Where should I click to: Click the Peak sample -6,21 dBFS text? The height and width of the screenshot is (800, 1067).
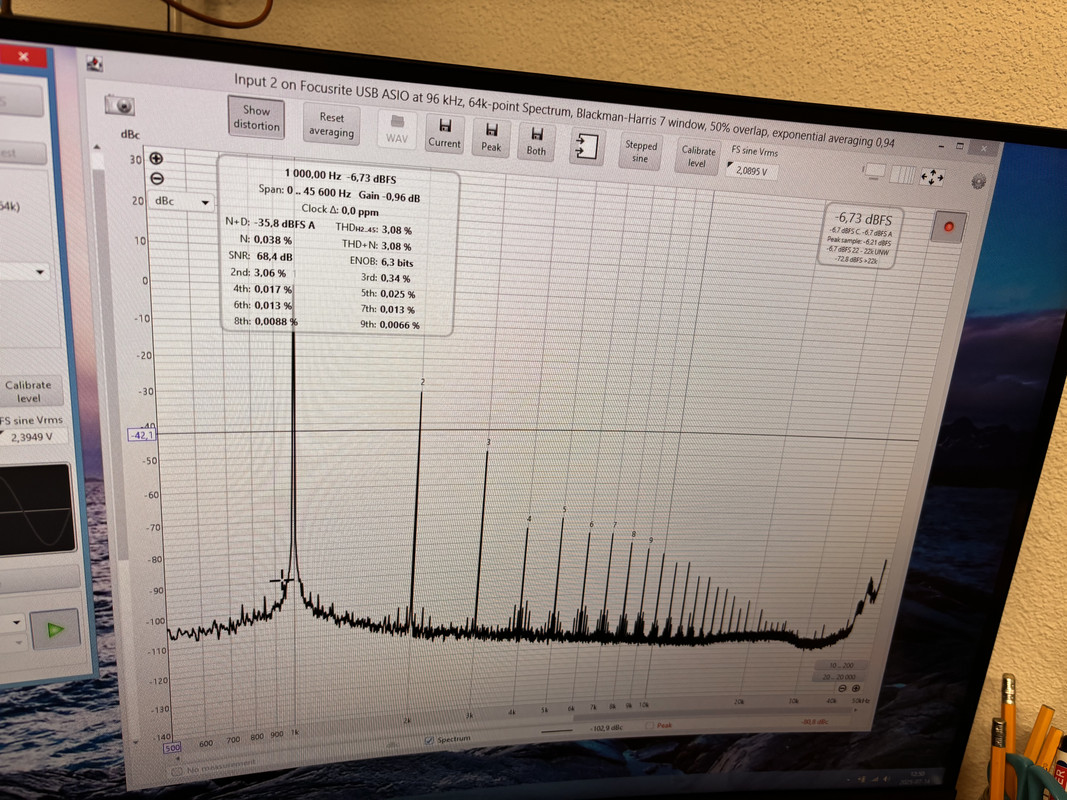(859, 241)
